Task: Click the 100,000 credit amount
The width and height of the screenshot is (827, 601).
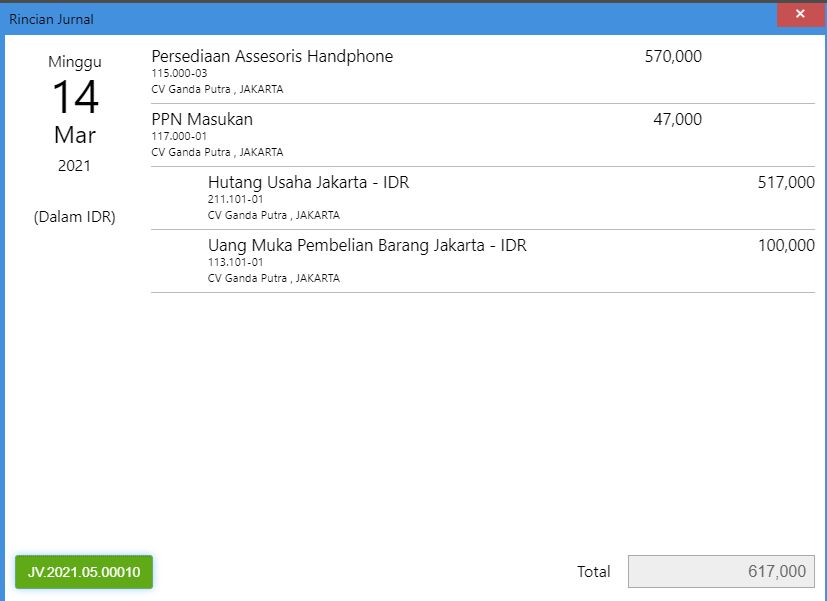Action: pos(786,246)
